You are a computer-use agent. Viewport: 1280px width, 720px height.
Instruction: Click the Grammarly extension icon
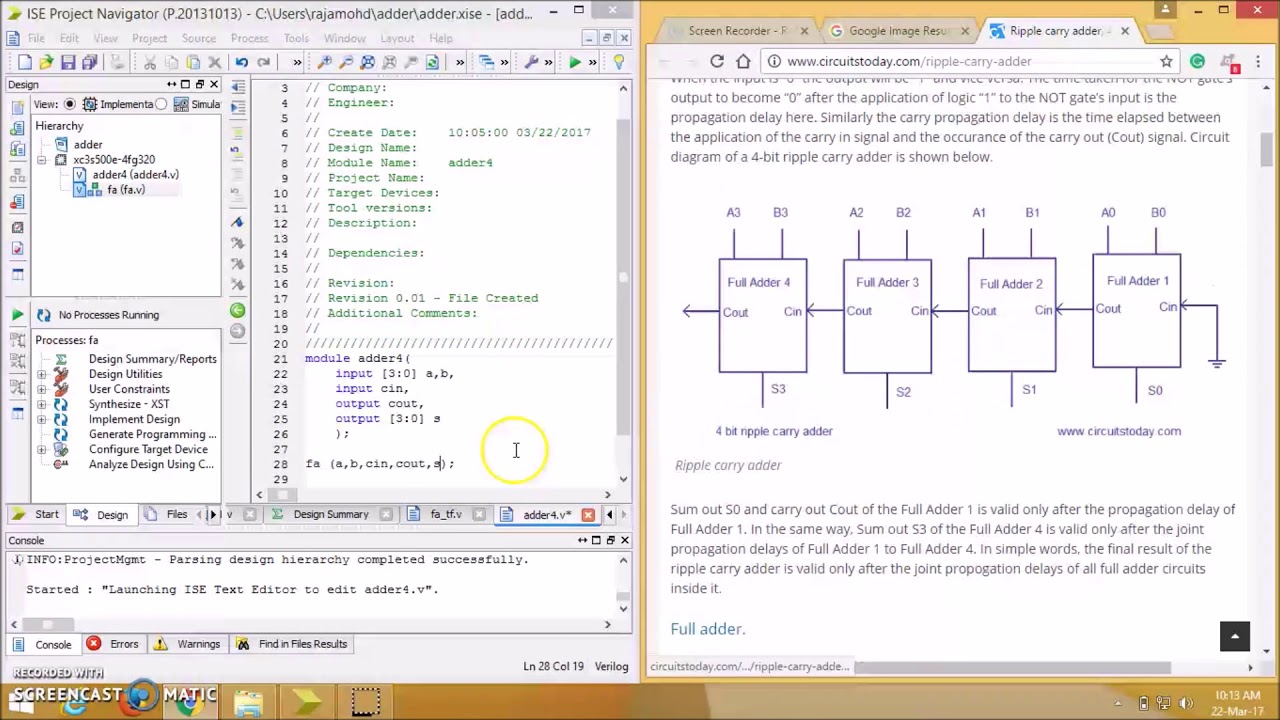tap(1197, 61)
